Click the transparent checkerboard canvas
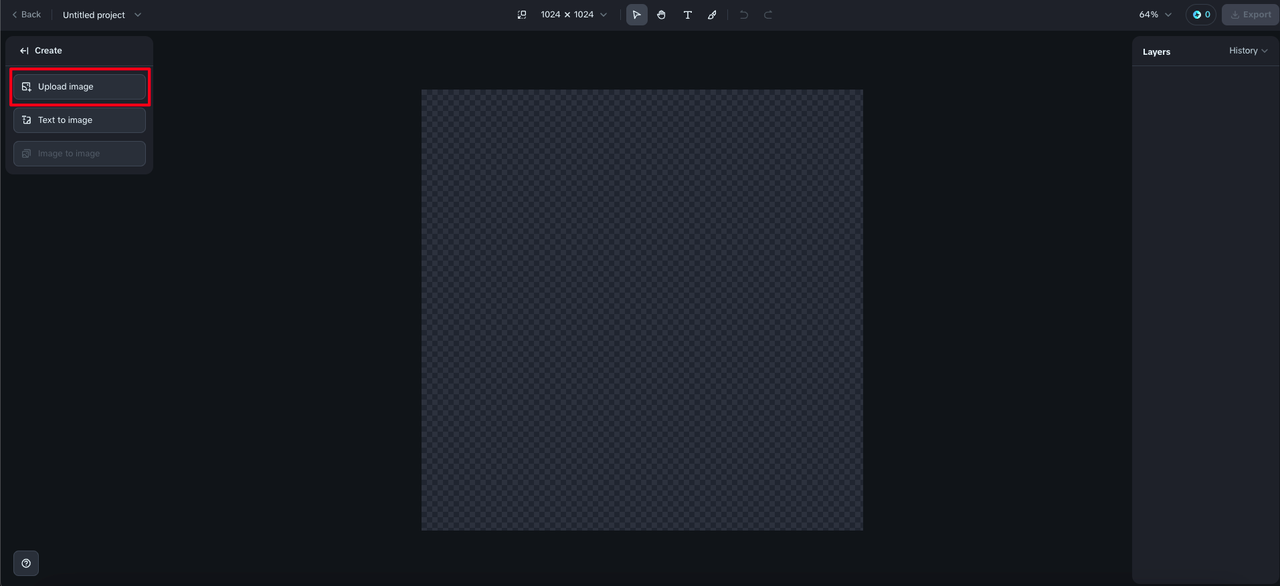1280x586 pixels. coord(642,310)
